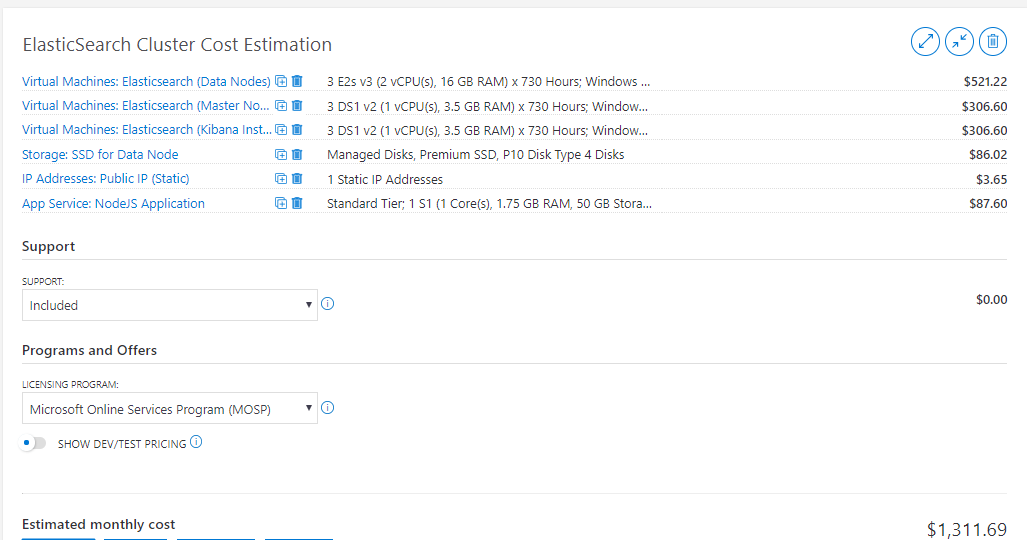Viewport: 1027px width, 540px height.
Task: Clone the SSD for Data Node row
Action: coord(281,155)
